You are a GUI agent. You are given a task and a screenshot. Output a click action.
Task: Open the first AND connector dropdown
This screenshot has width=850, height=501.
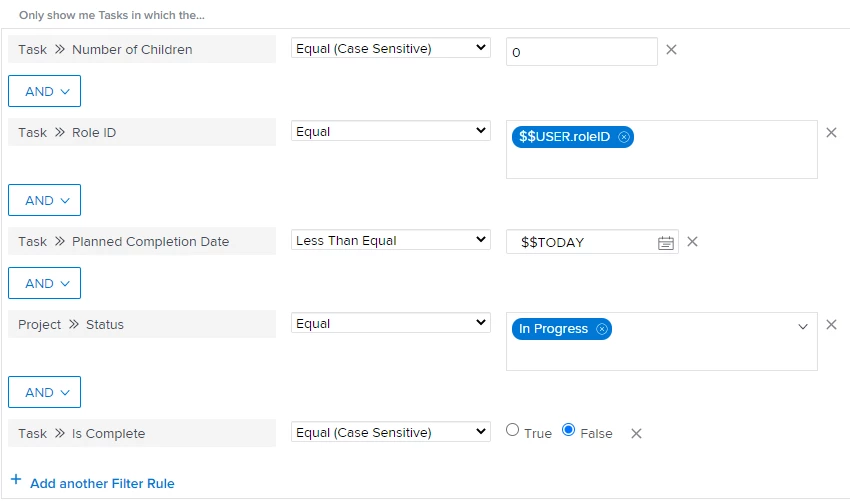click(44, 91)
